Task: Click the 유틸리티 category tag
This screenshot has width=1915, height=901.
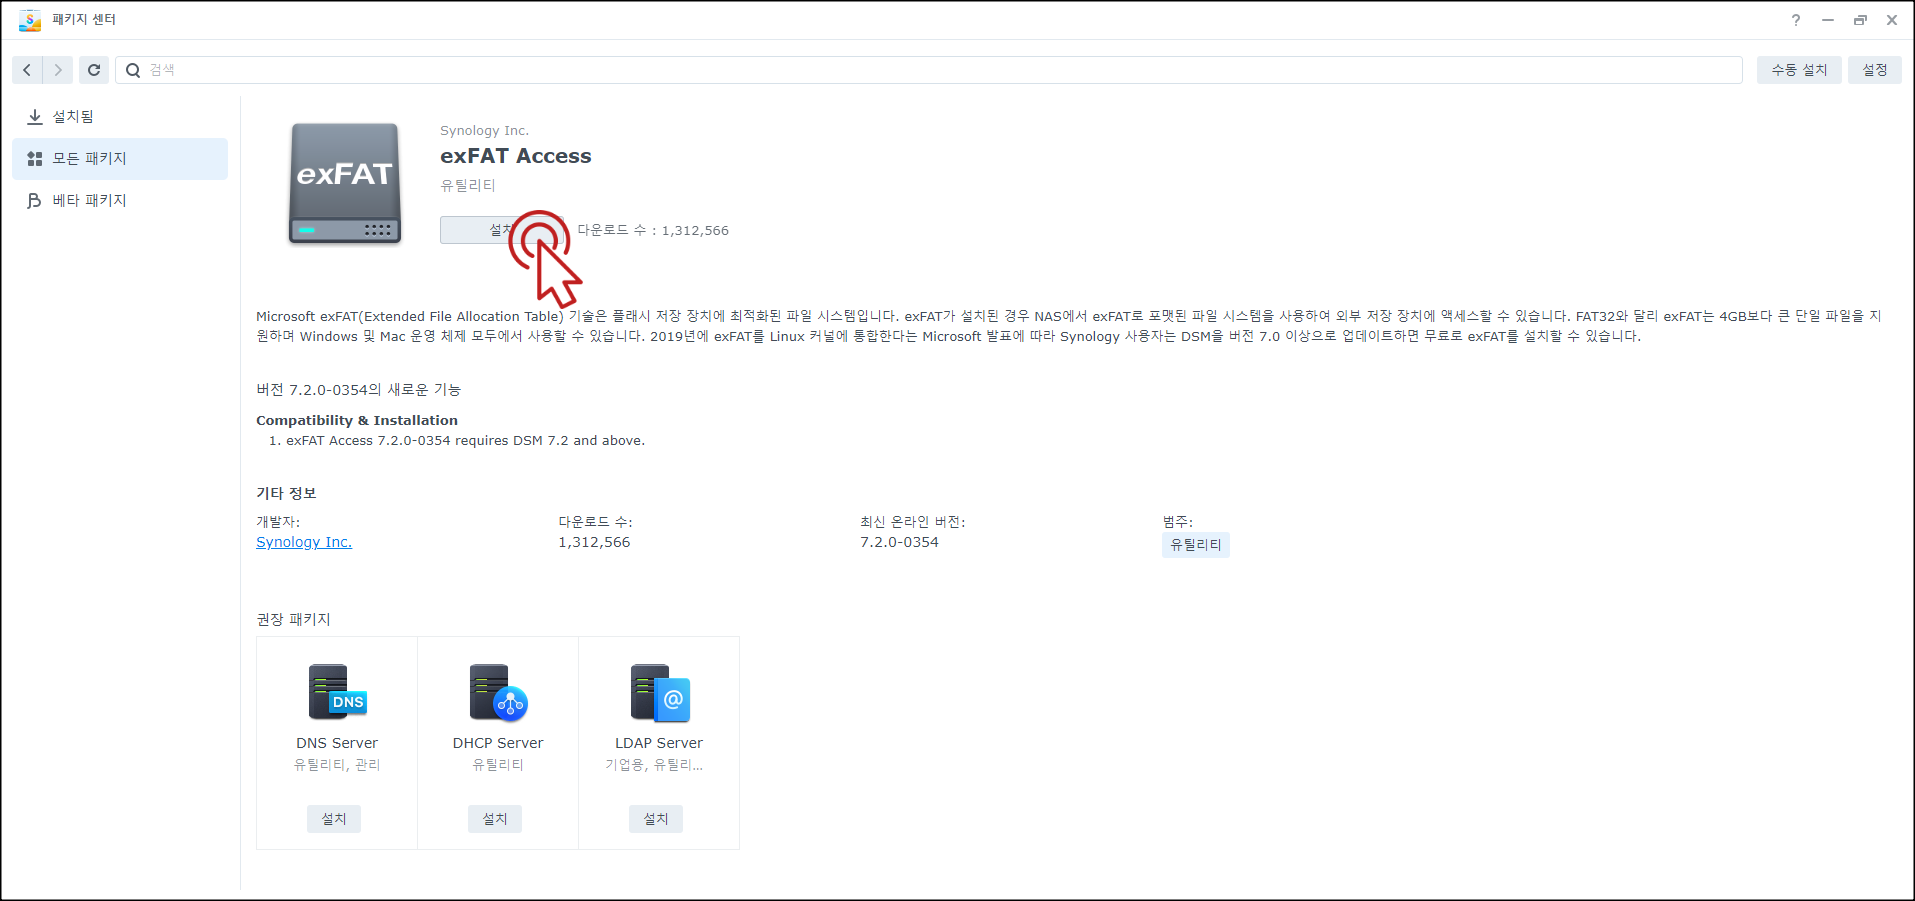Action: click(1196, 545)
